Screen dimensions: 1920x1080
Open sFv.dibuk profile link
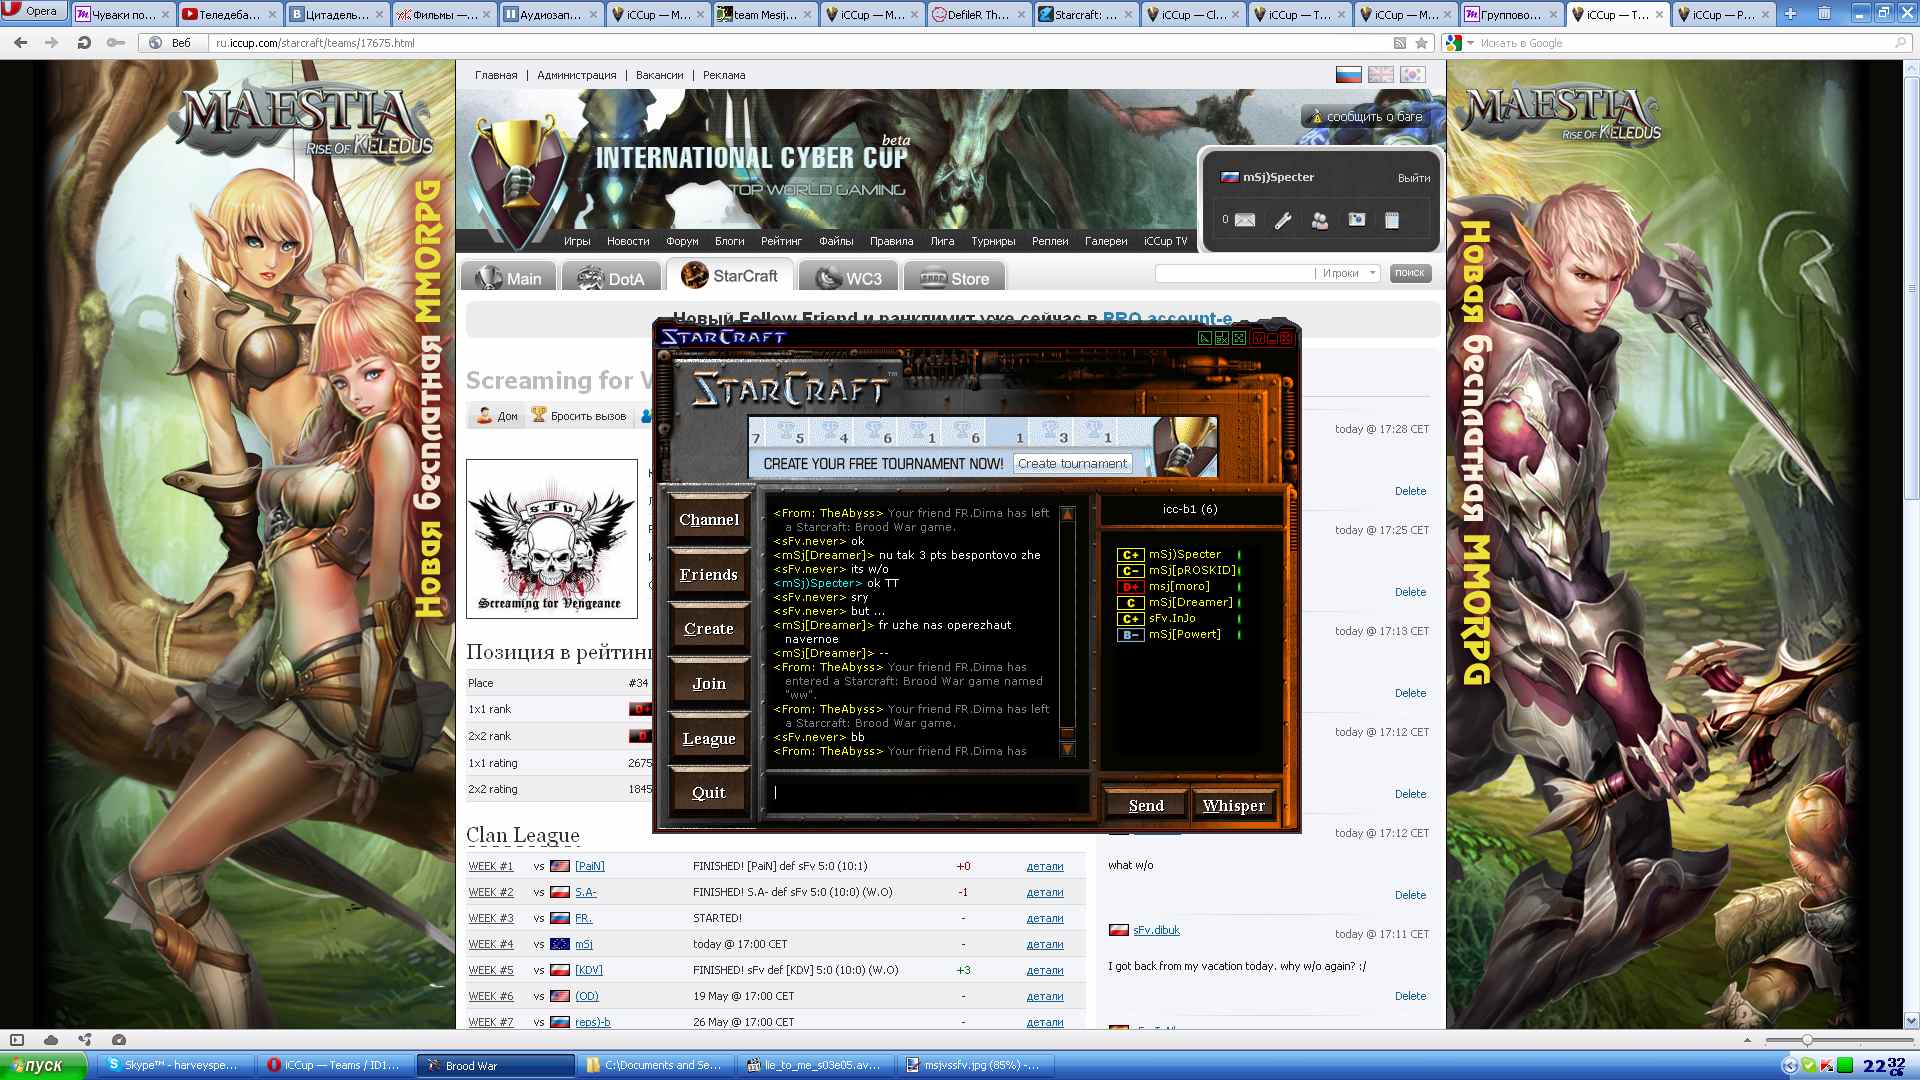pyautogui.click(x=1156, y=930)
